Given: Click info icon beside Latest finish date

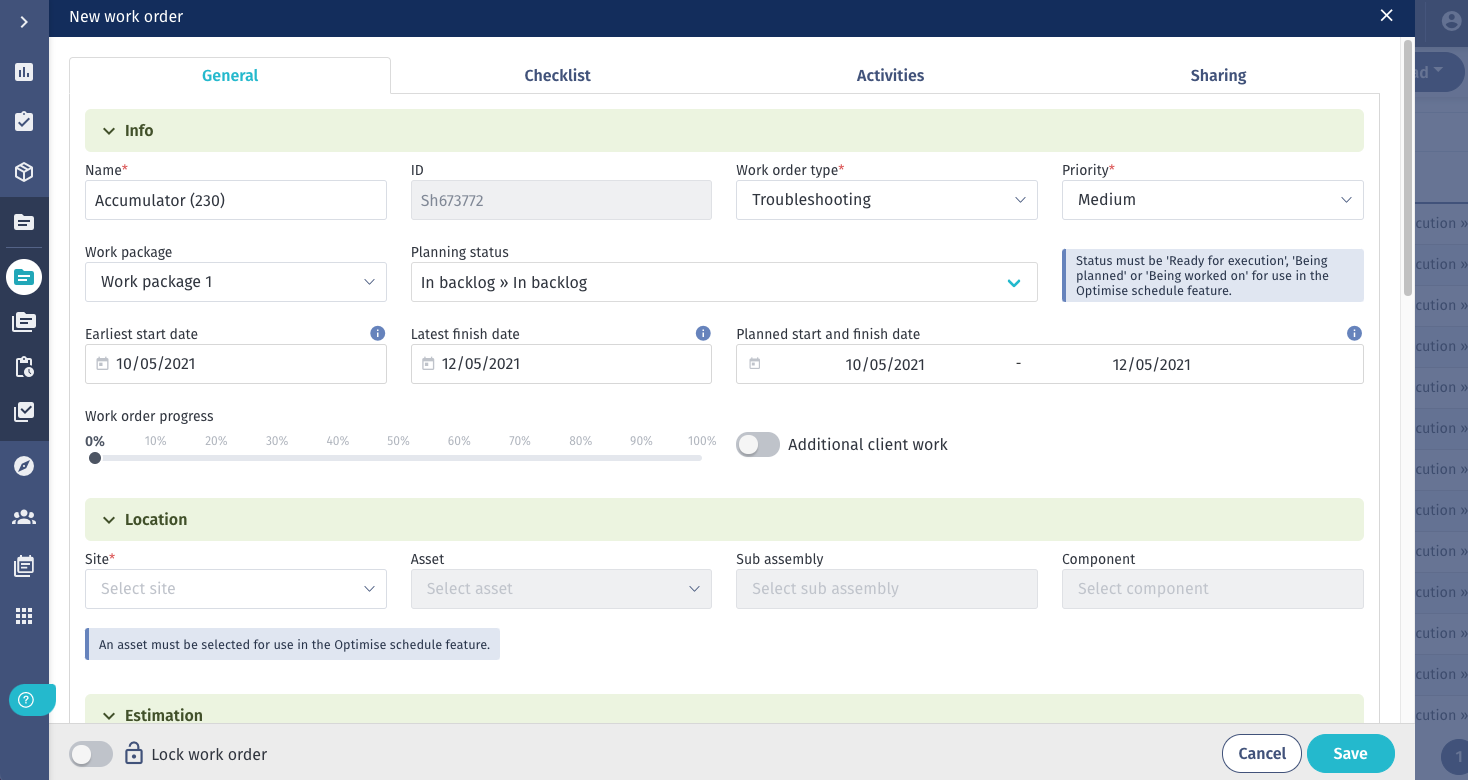Looking at the screenshot, I should coord(703,333).
